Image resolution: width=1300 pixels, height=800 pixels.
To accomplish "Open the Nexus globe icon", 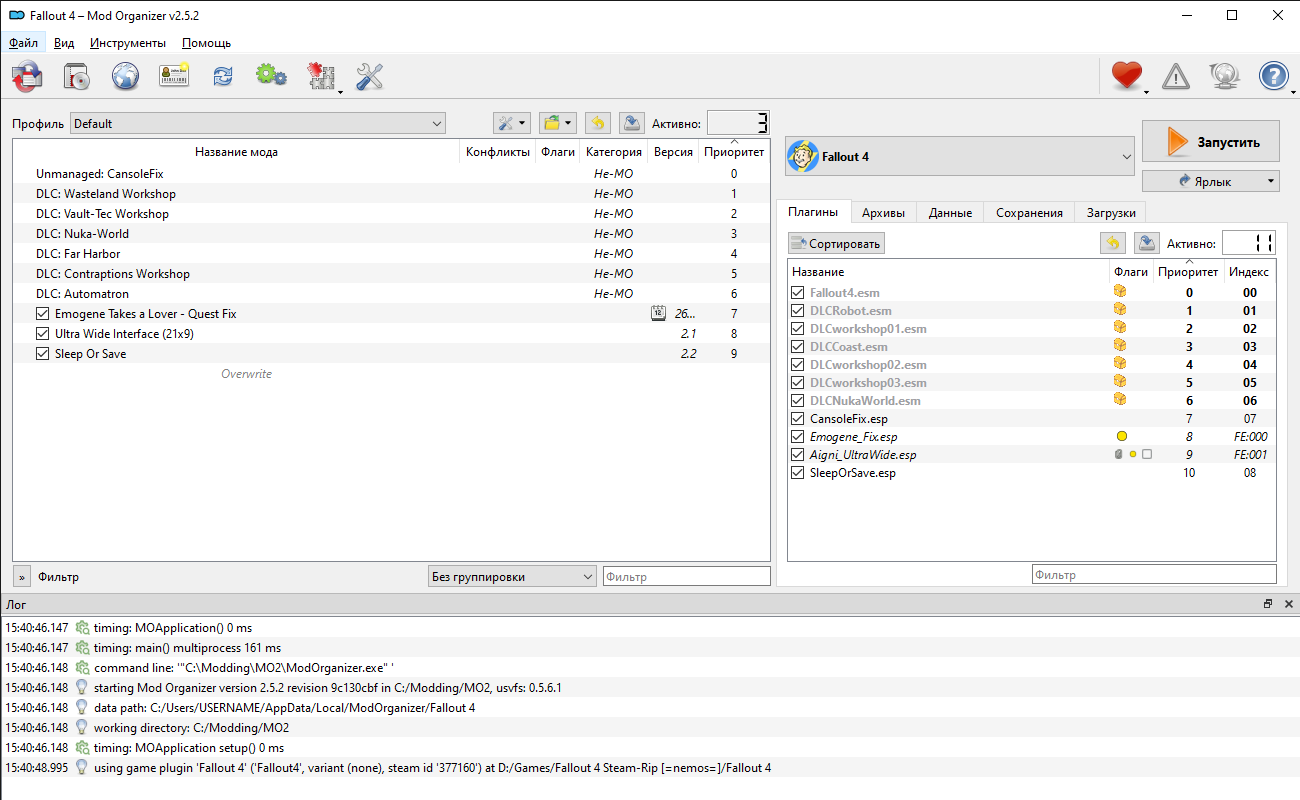I will (125, 76).
